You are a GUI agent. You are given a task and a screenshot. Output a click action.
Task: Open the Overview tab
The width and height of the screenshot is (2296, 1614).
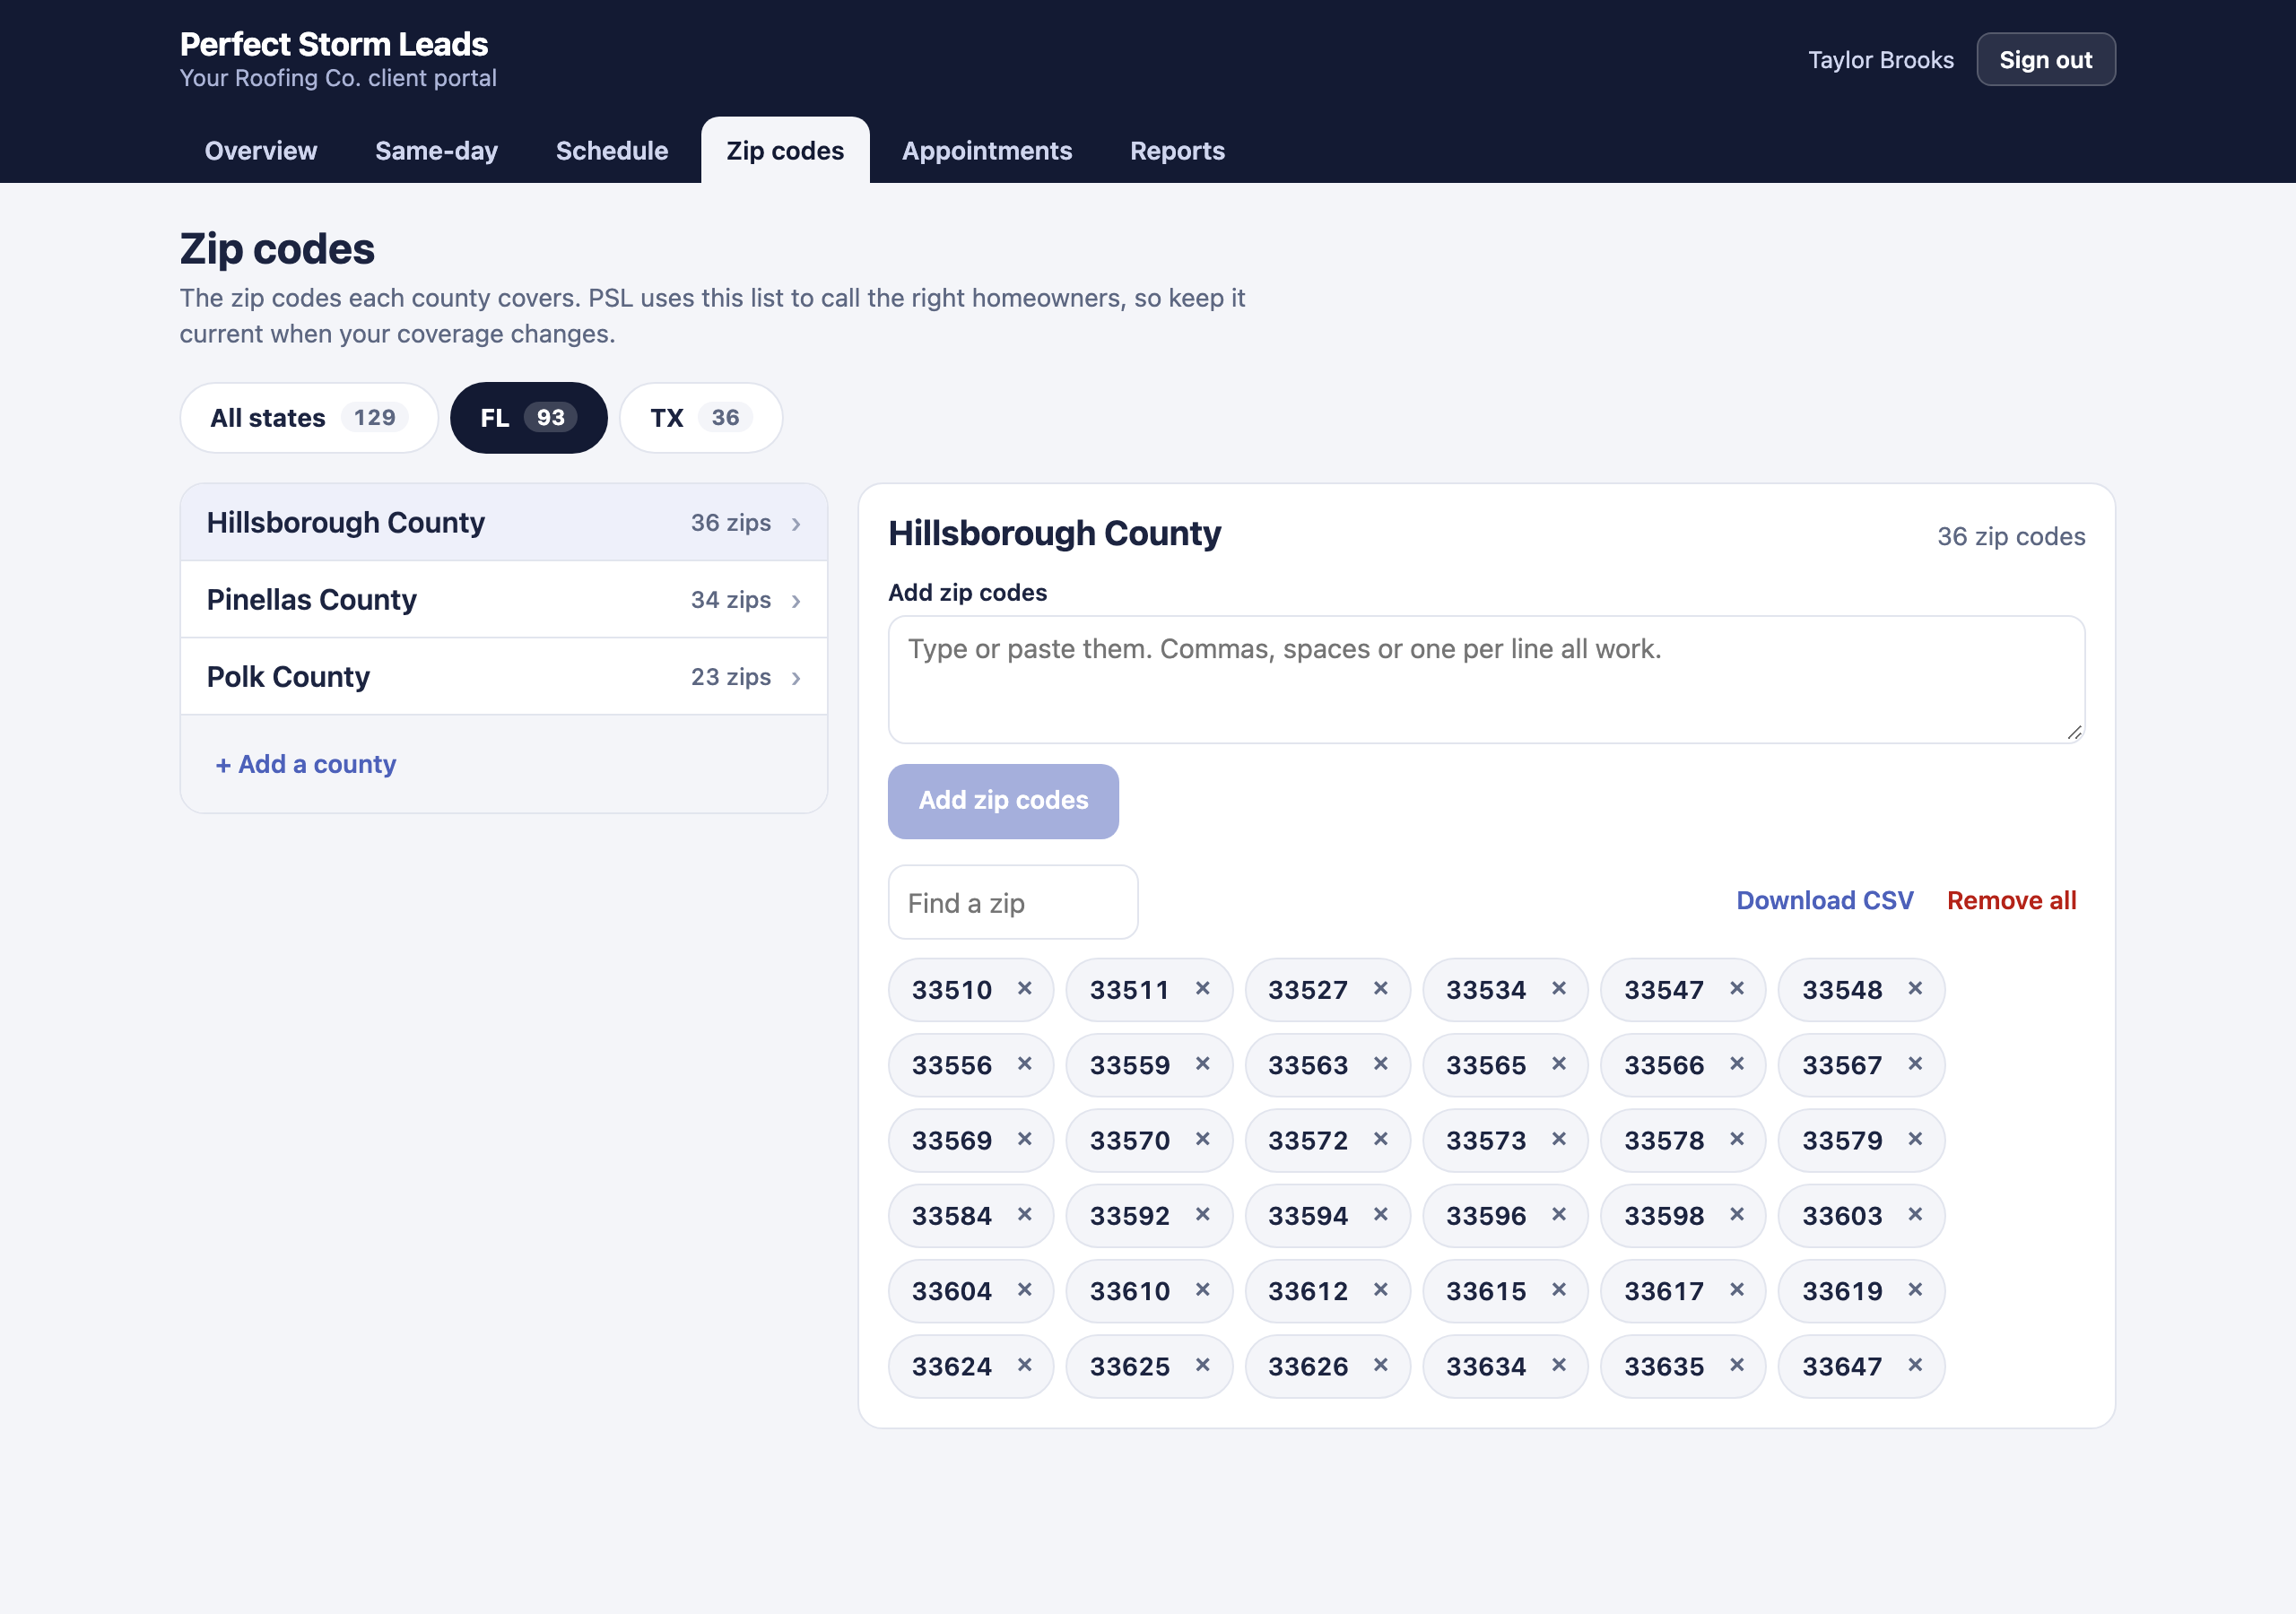(x=261, y=151)
